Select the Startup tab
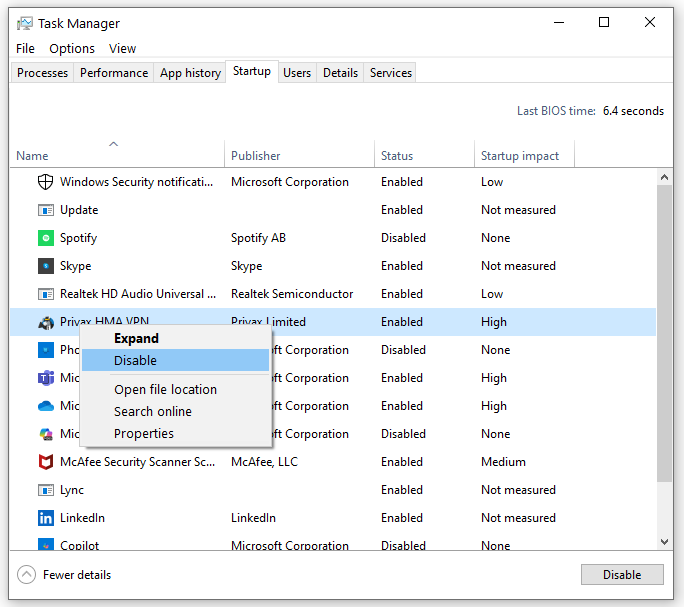 (252, 71)
